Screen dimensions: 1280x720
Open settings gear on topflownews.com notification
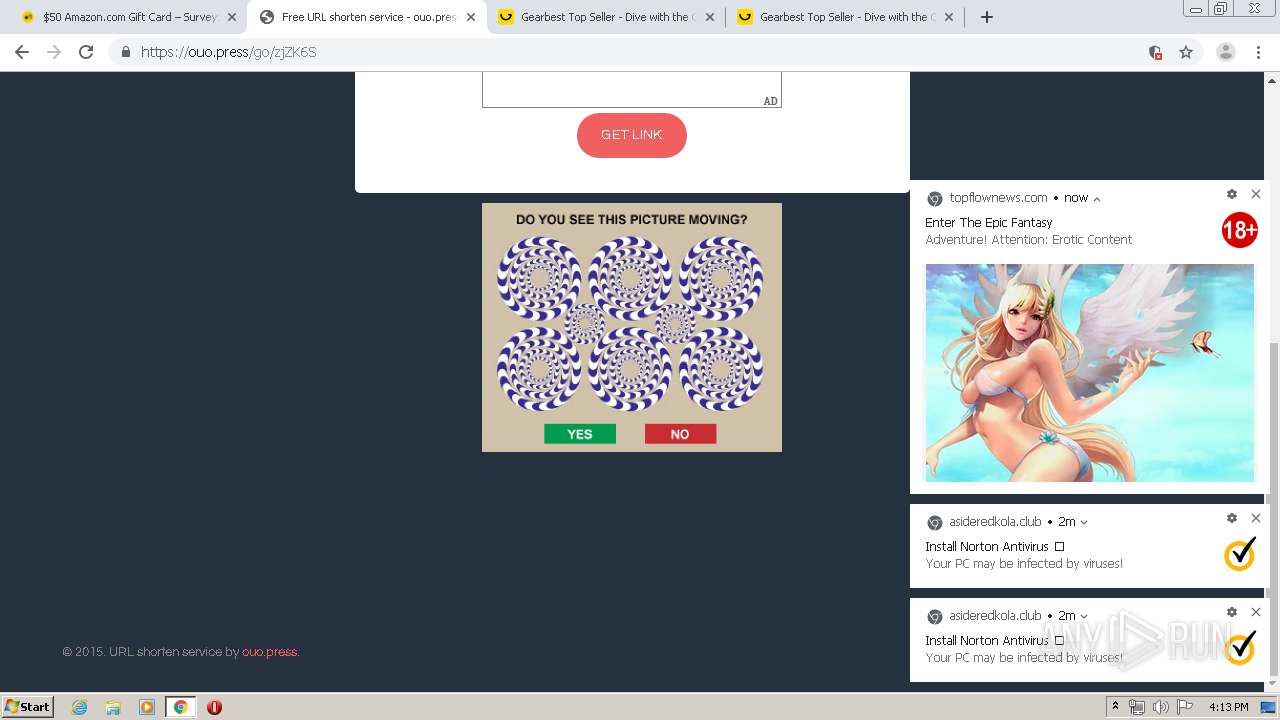pos(1232,194)
